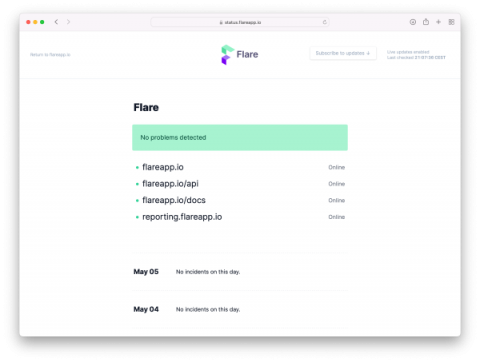
Task: Show tab overview grid icon
Action: 451,22
